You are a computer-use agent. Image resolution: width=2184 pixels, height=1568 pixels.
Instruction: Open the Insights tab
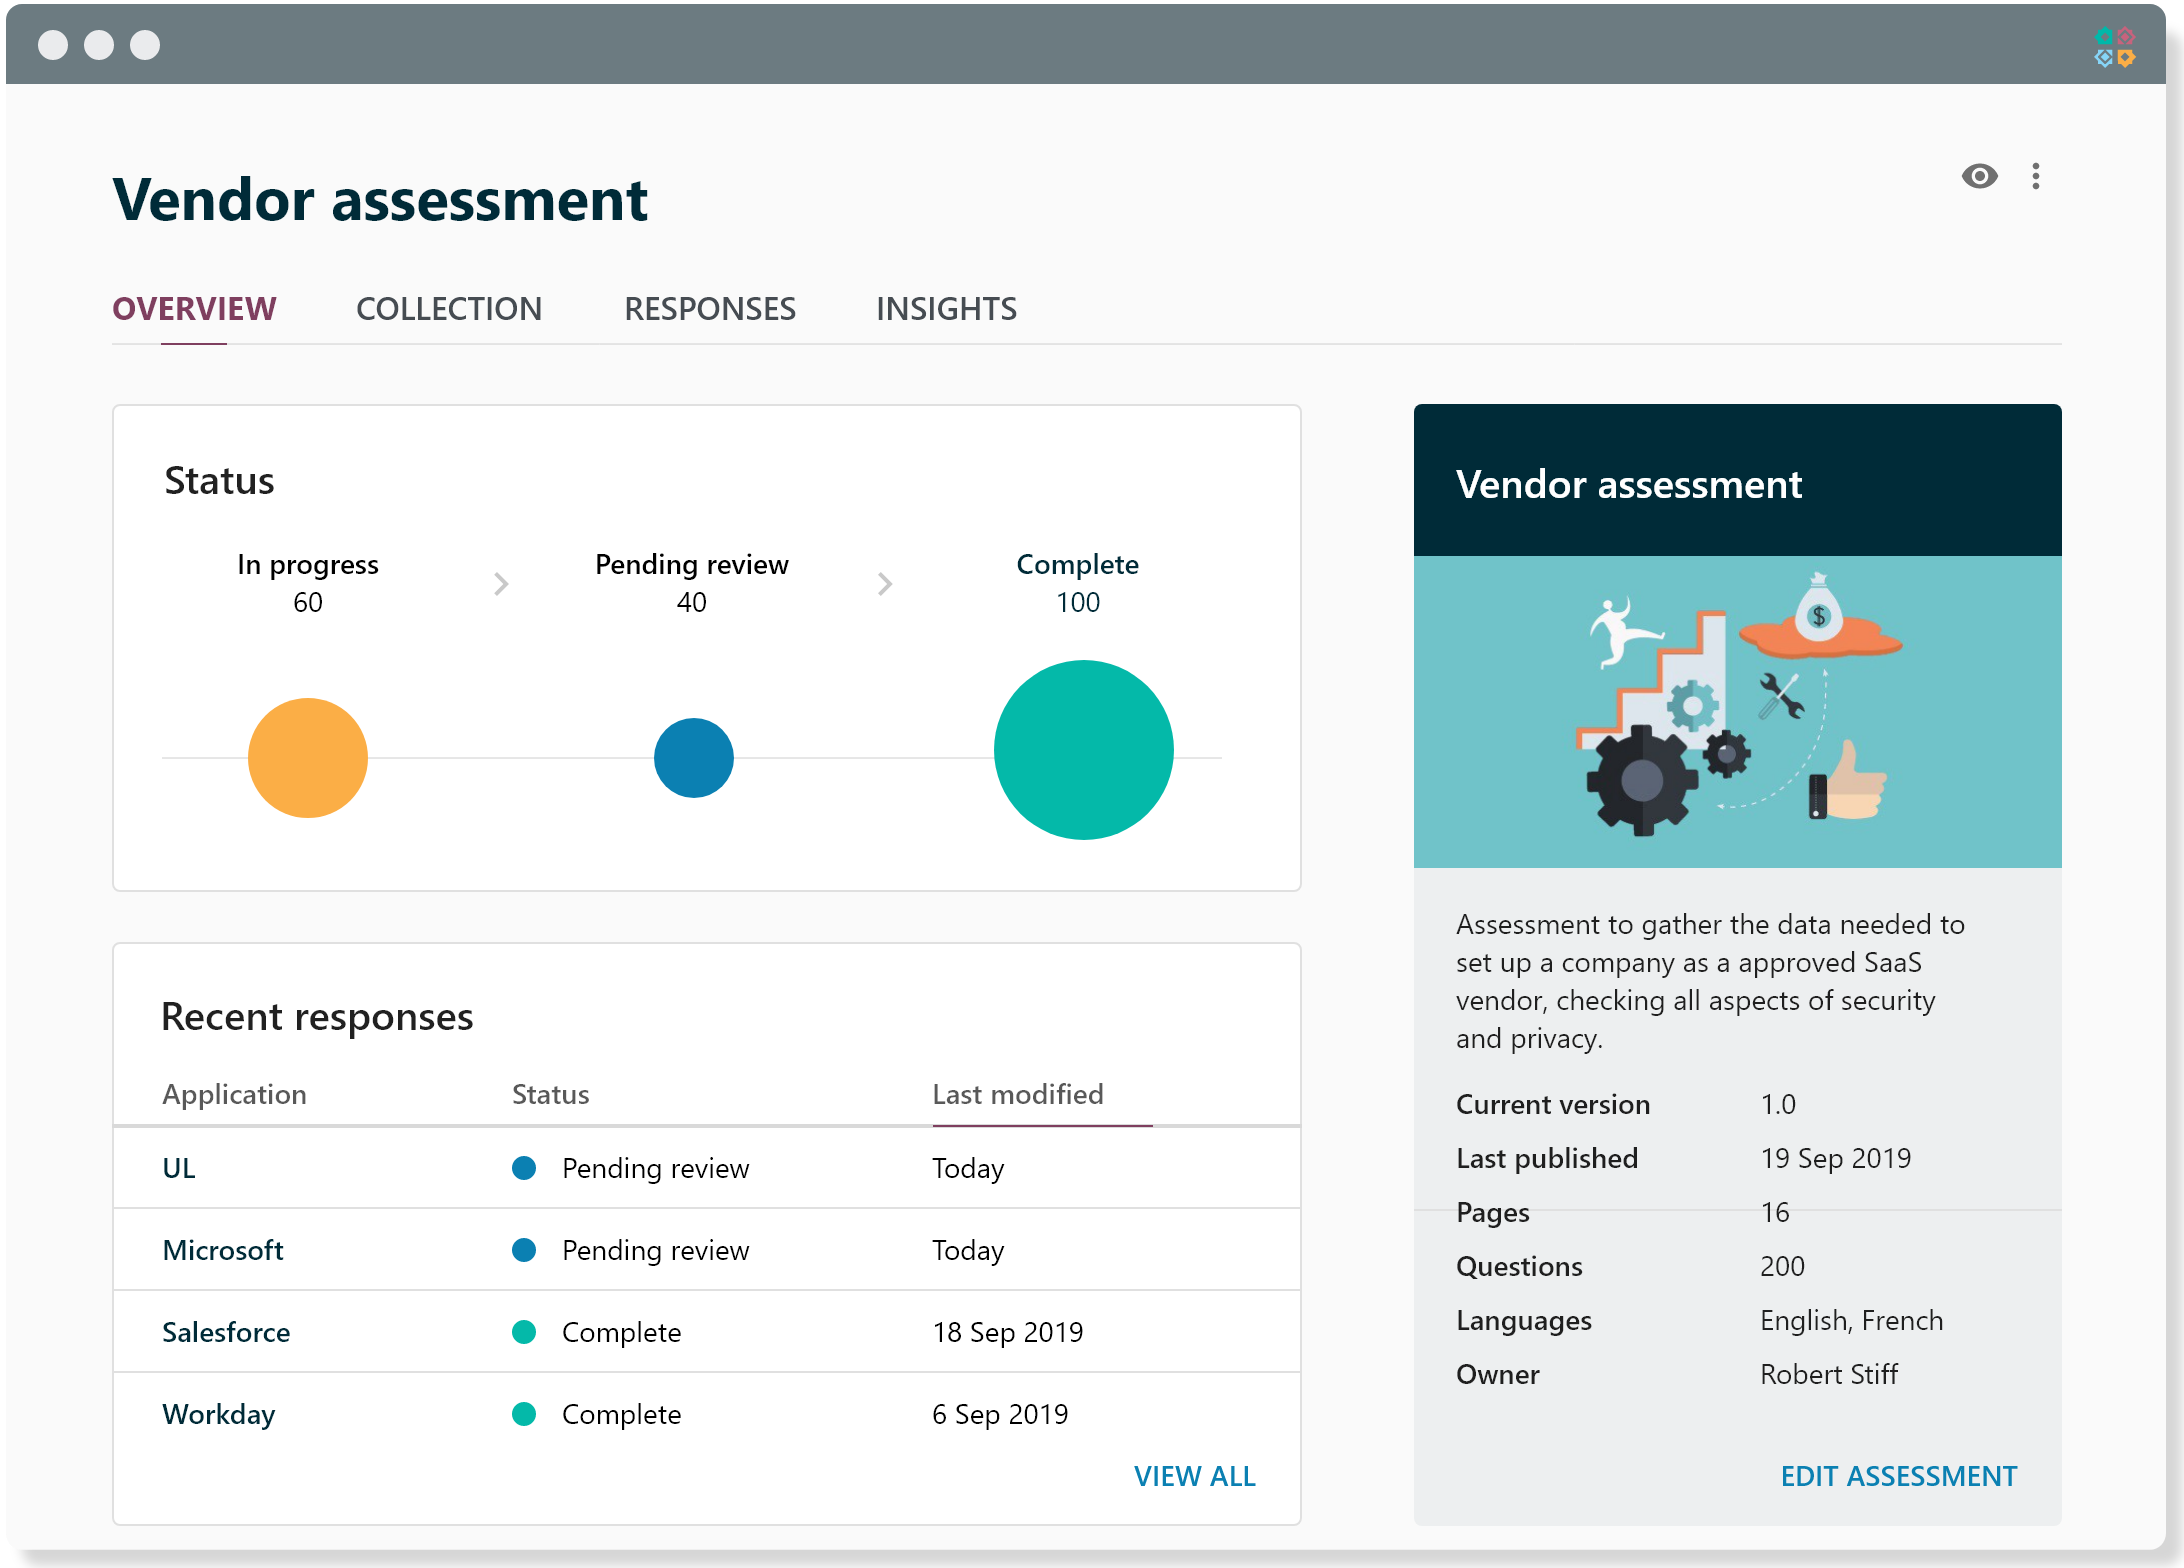point(946,309)
